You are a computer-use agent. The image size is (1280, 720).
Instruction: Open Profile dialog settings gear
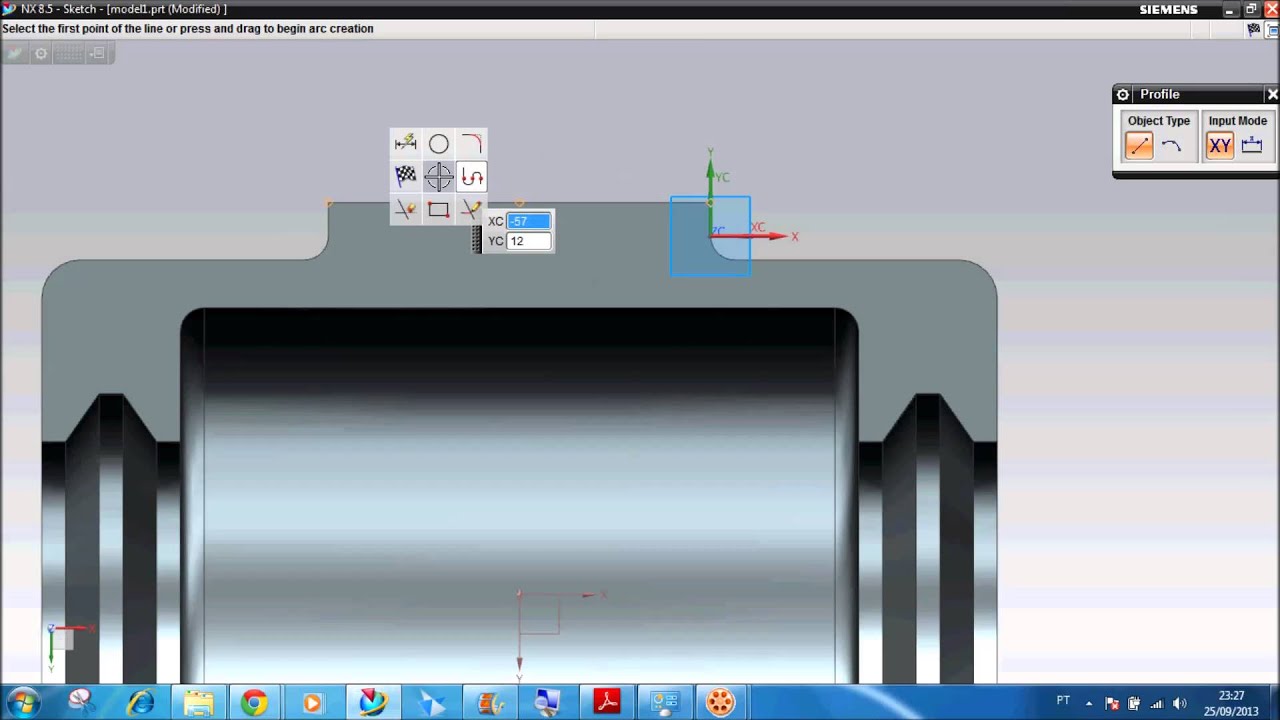click(1123, 95)
